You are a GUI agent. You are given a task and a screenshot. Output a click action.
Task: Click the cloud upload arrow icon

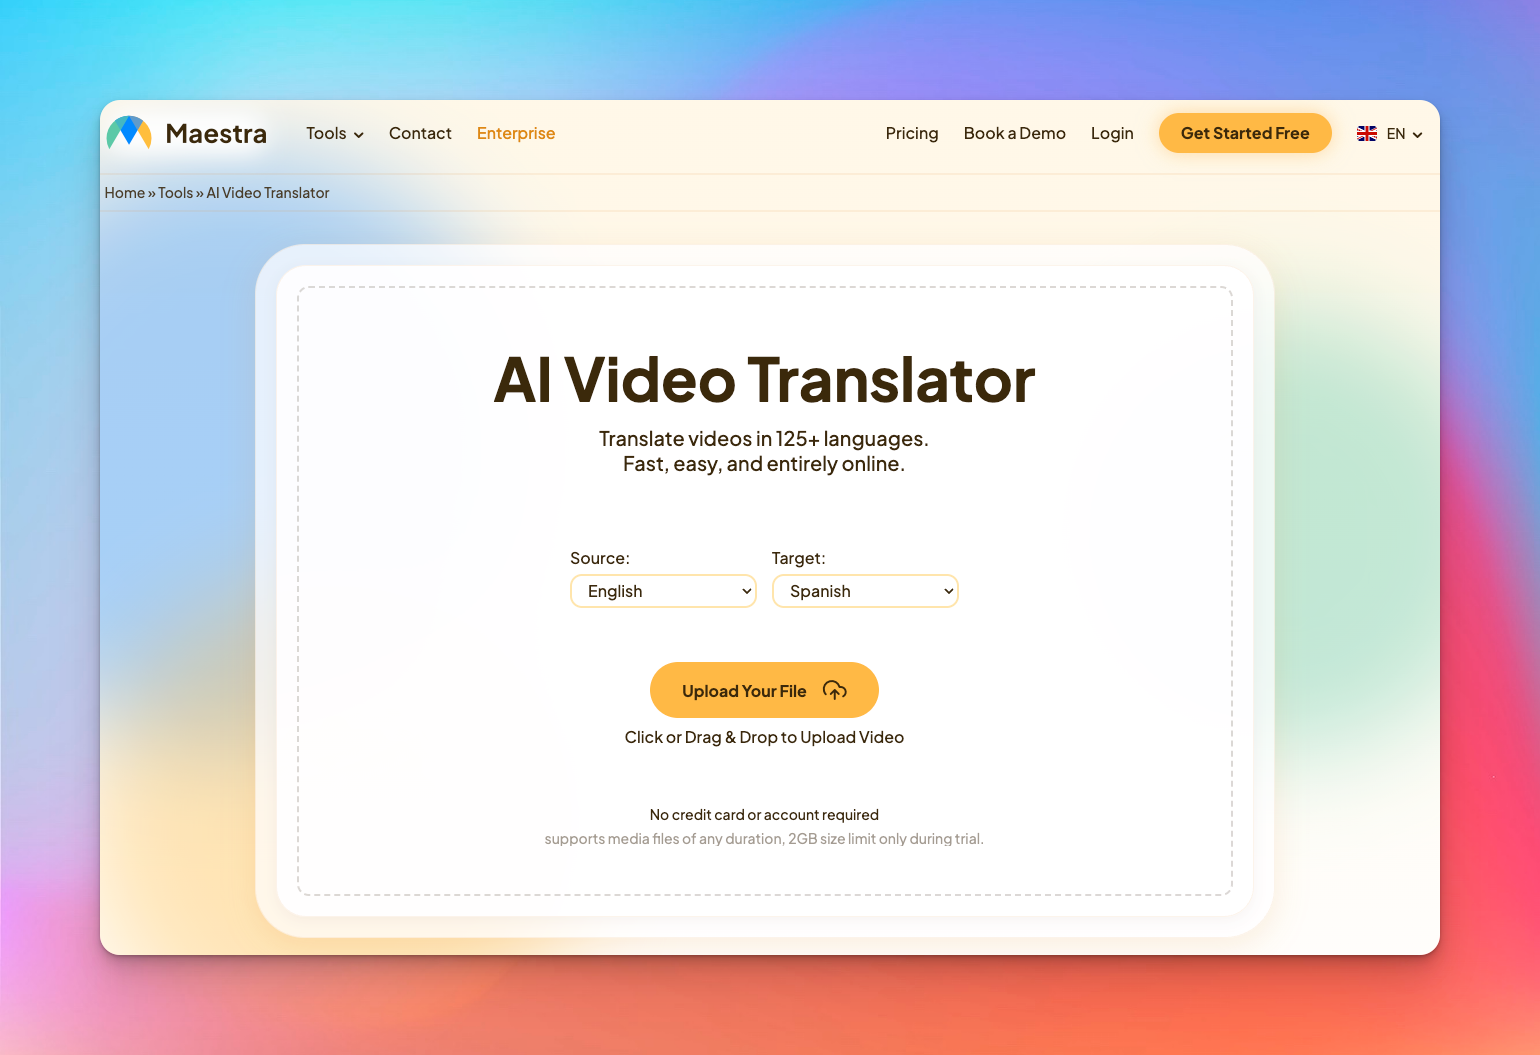(835, 690)
